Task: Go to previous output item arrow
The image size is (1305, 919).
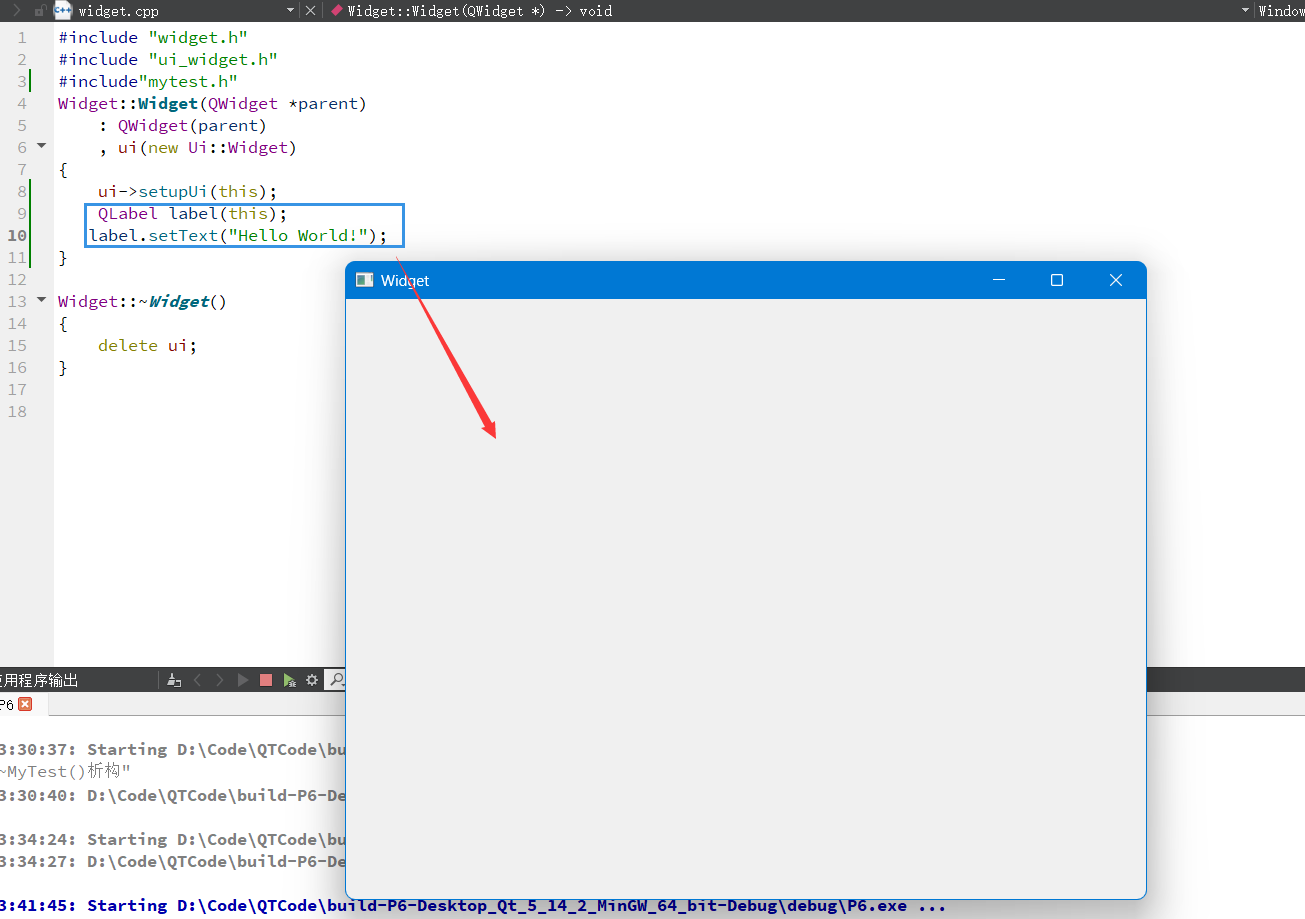Action: pos(197,680)
